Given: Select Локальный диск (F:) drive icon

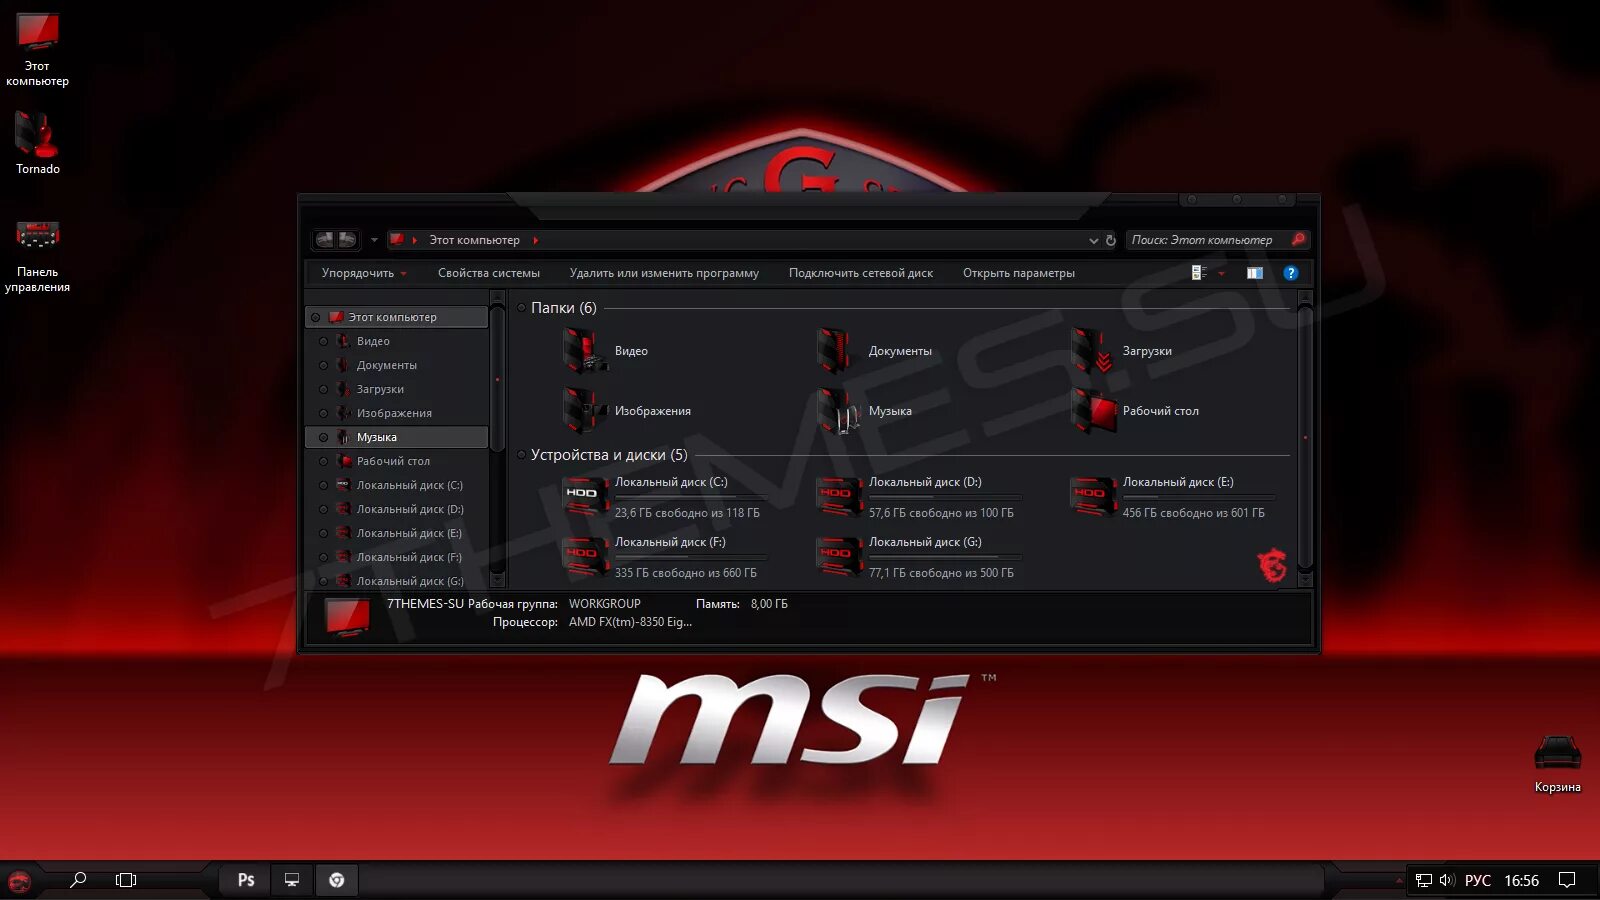Looking at the screenshot, I should (586, 557).
